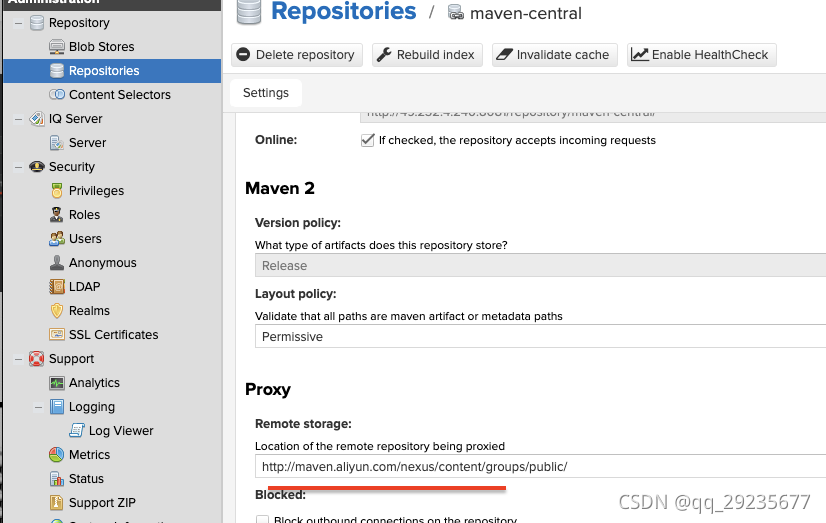Open Realms under Security
The width and height of the screenshot is (826, 523).
[x=90, y=311]
